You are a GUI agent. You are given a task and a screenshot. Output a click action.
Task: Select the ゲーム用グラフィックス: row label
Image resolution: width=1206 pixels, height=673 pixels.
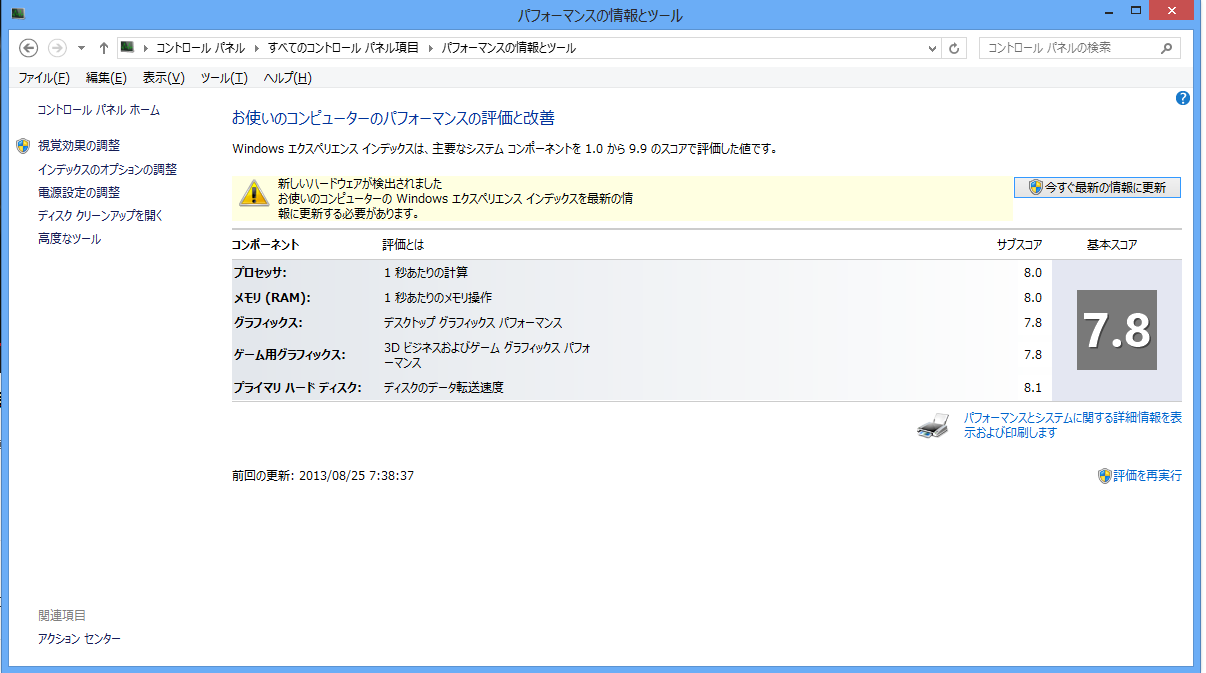289,354
